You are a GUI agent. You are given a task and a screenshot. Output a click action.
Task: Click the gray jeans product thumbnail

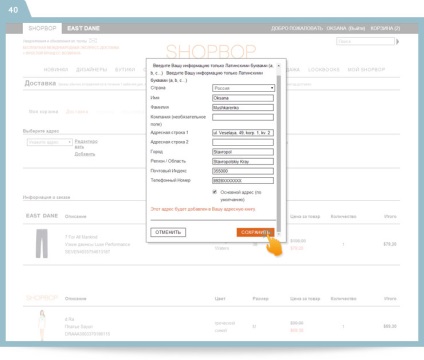click(42, 244)
